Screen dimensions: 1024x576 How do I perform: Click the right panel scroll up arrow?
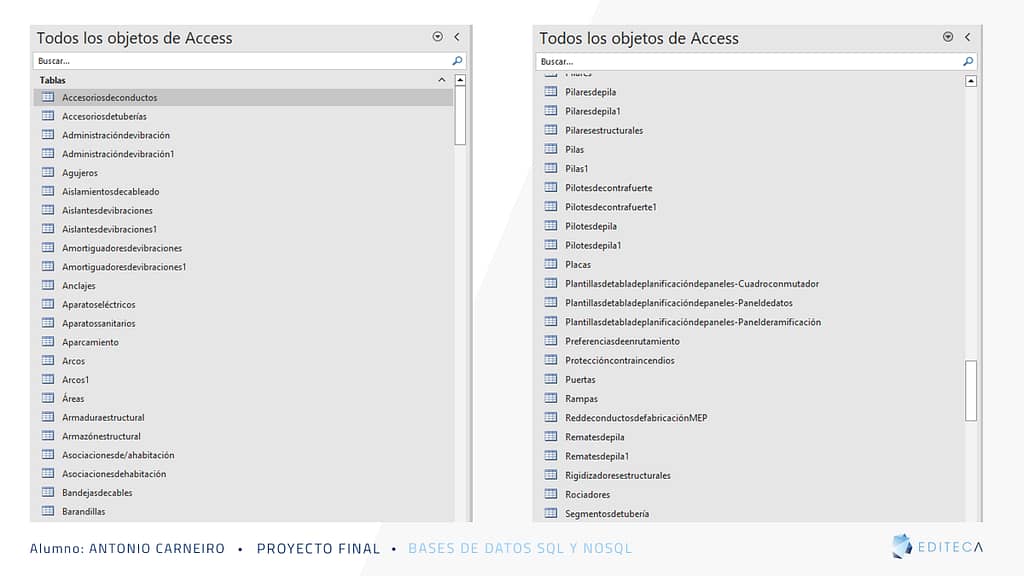click(971, 81)
